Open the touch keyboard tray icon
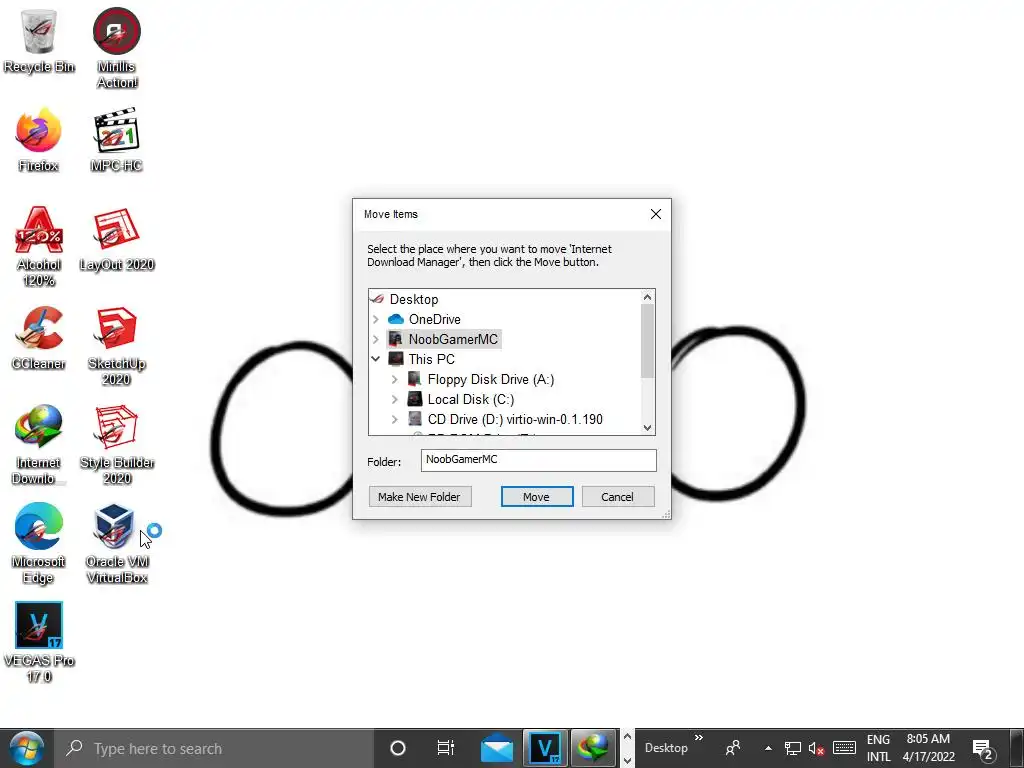The image size is (1024, 768). click(x=844, y=747)
